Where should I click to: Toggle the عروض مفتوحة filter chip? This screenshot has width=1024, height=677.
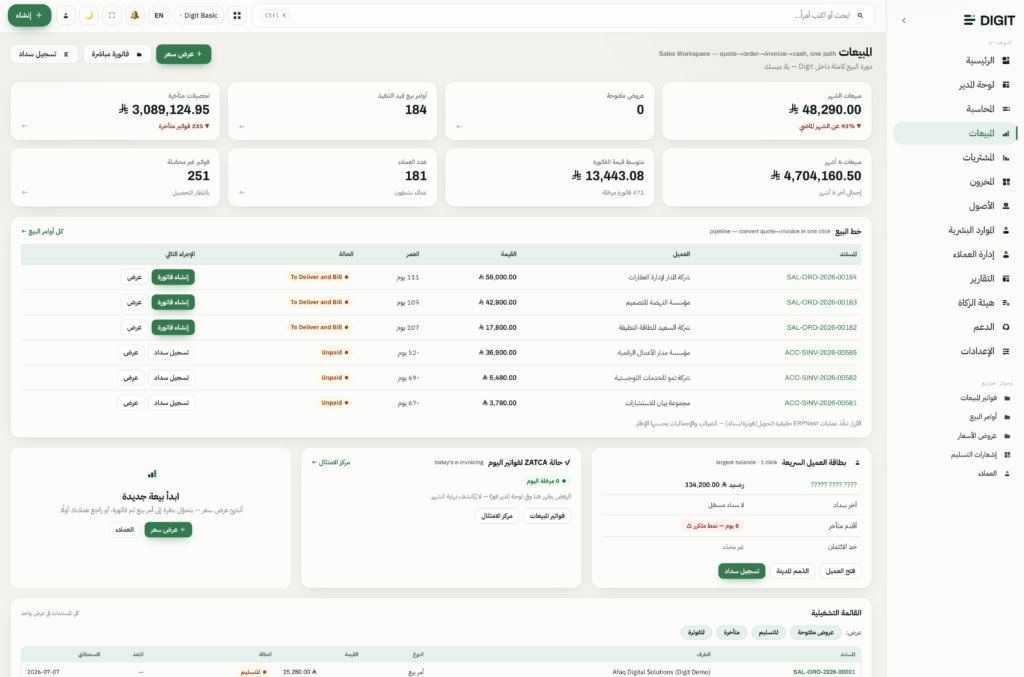pos(816,632)
